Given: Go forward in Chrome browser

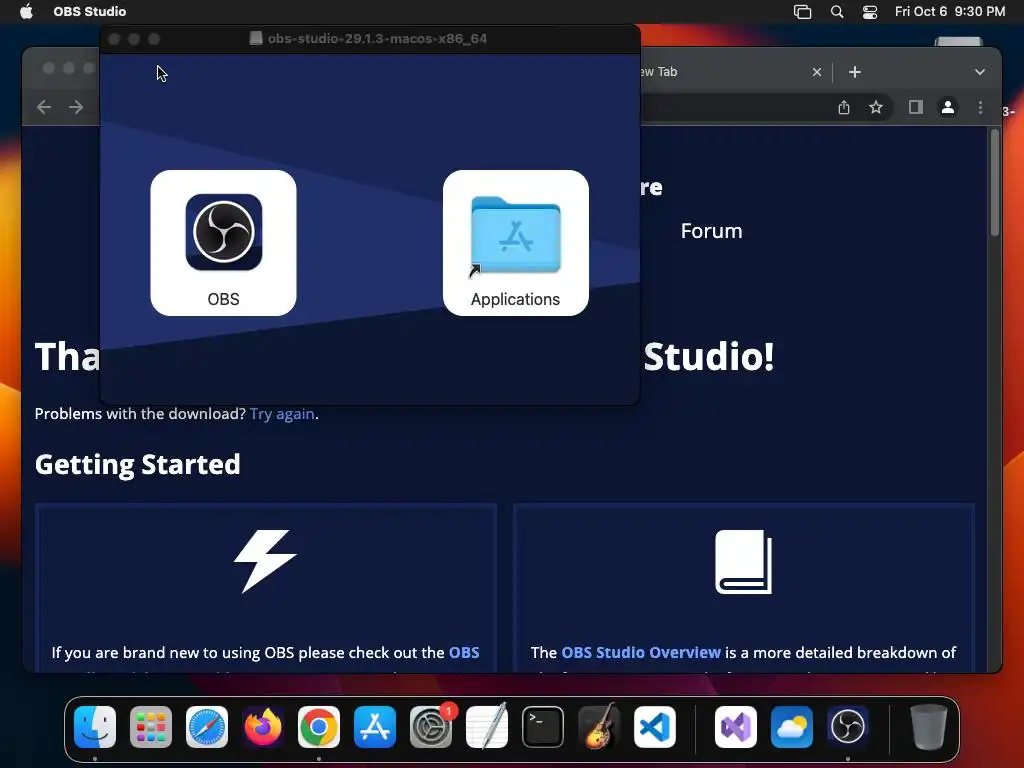Looking at the screenshot, I should 76,106.
